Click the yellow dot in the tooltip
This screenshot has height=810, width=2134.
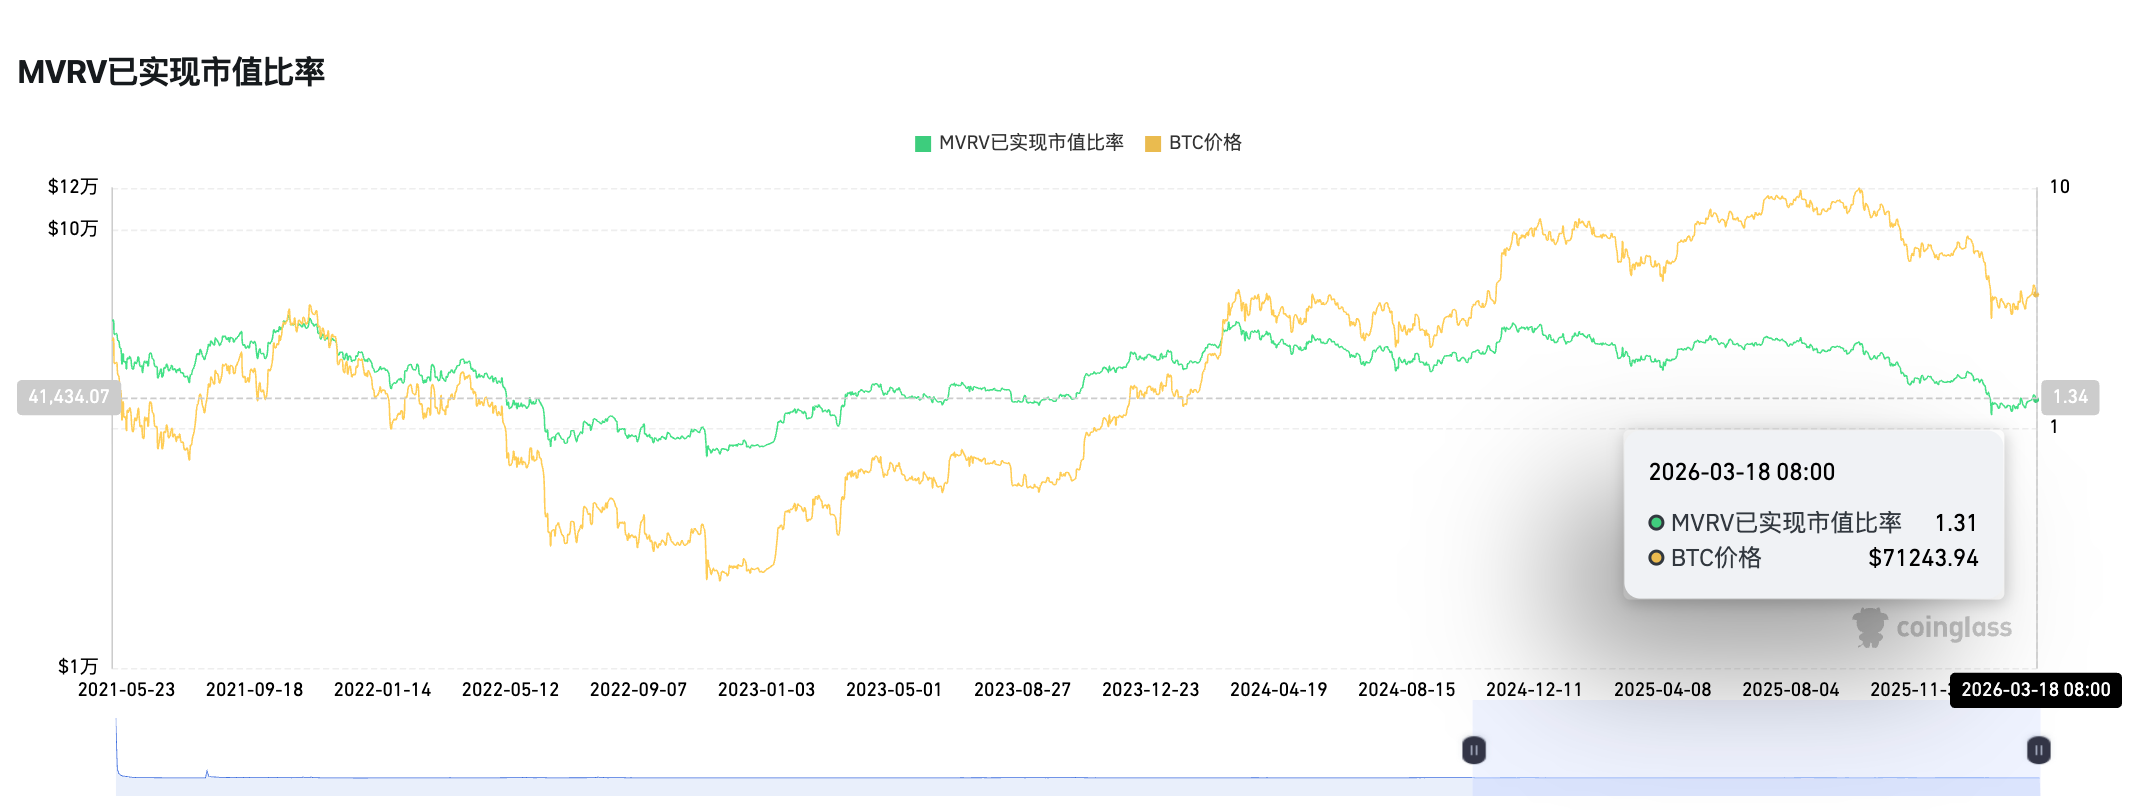point(1656,558)
